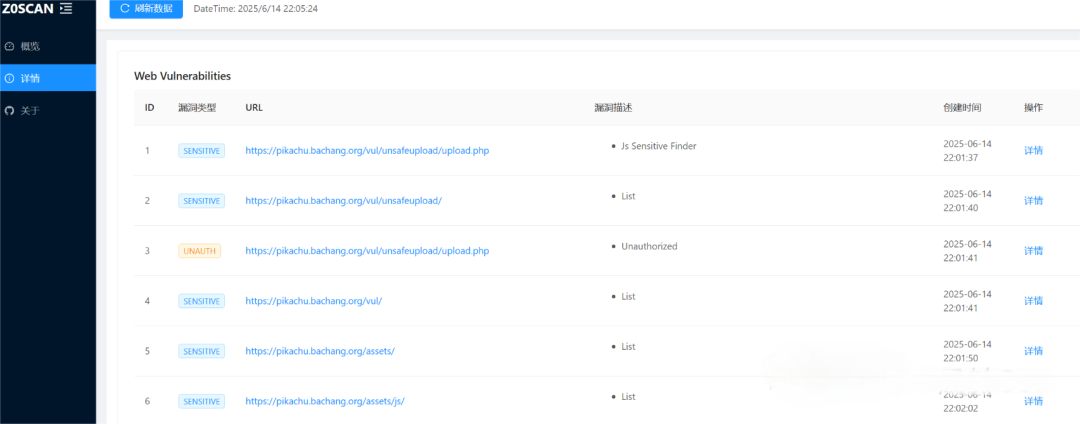Screen dimensions: 1080x424
Task: Click 详情 action for row ID 6
Action: pyautogui.click(x=1033, y=401)
